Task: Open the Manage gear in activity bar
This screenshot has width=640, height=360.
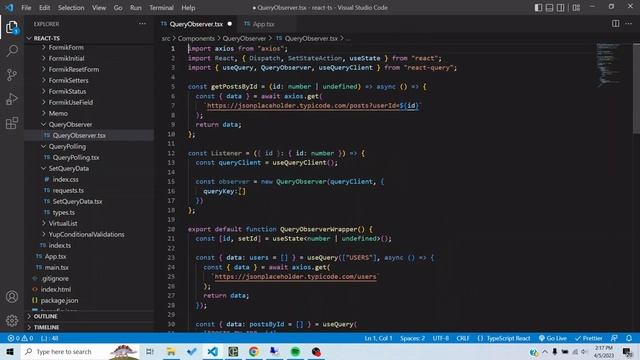Action: [12, 320]
